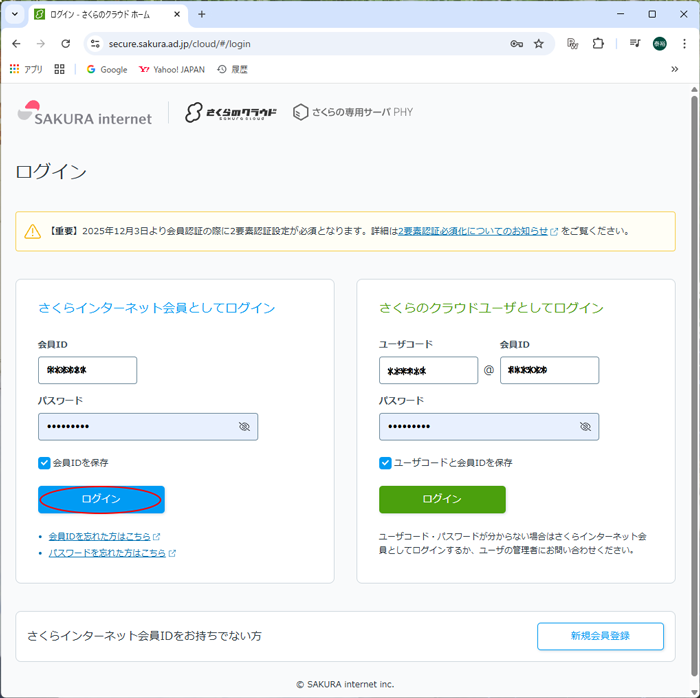Toggle member password visibility eye icon
Screen dimensions: 700x698
click(244, 427)
